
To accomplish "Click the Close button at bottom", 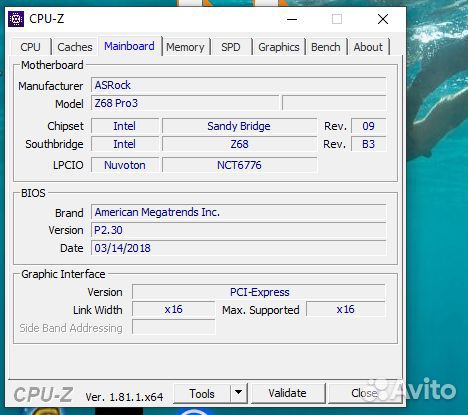I will (x=365, y=393).
